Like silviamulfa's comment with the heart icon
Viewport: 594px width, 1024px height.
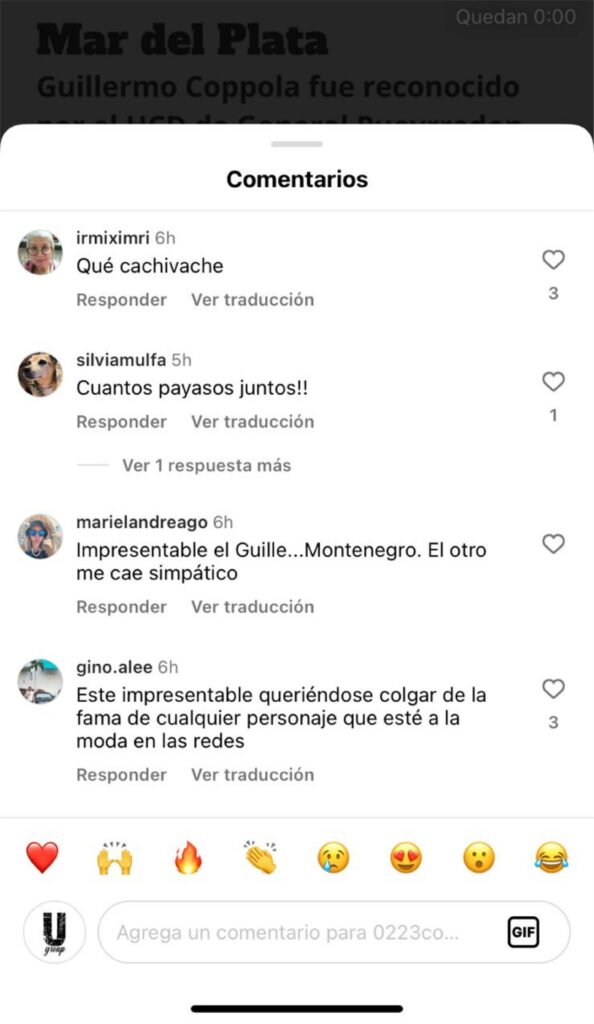(x=553, y=381)
